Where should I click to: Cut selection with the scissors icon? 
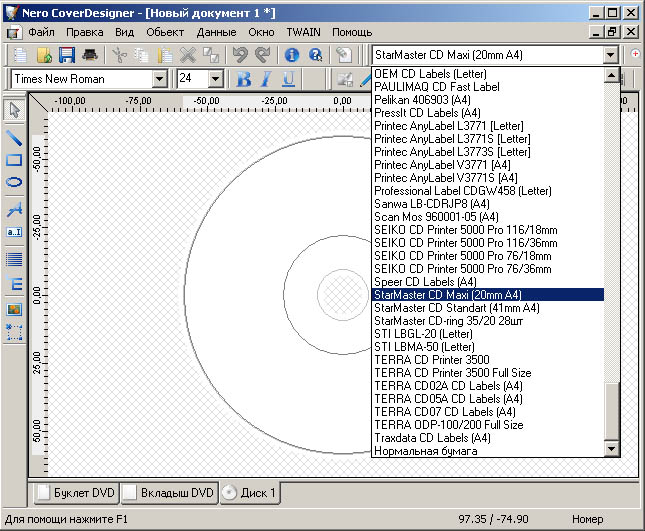click(x=120, y=55)
